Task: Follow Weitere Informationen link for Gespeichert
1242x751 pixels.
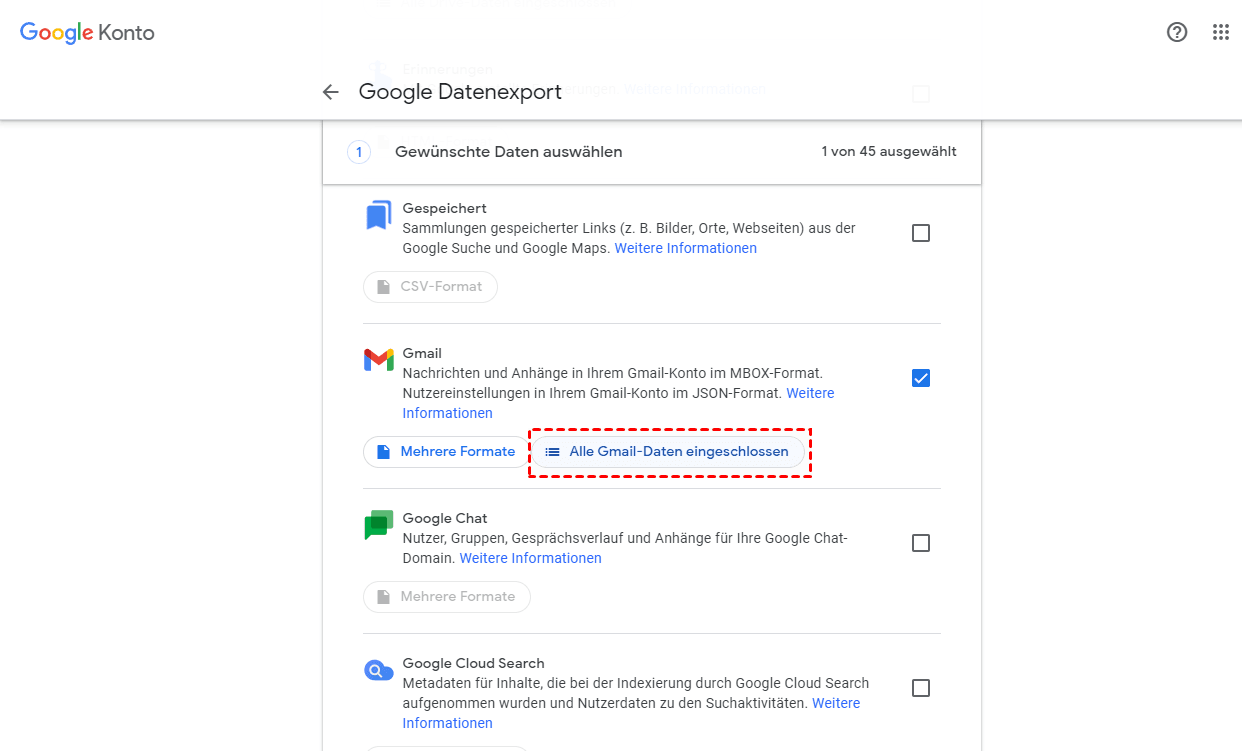Action: click(685, 248)
